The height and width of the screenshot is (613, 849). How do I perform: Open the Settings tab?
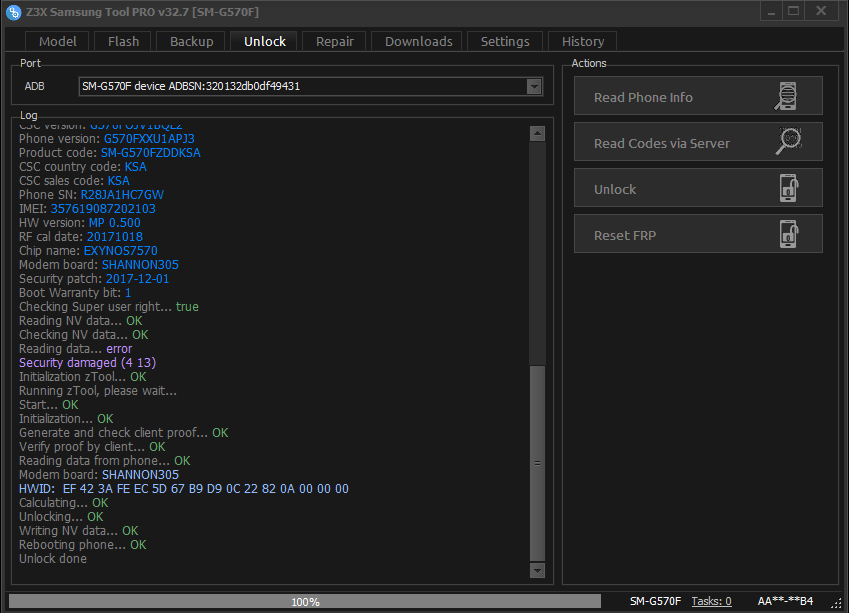click(x=505, y=42)
